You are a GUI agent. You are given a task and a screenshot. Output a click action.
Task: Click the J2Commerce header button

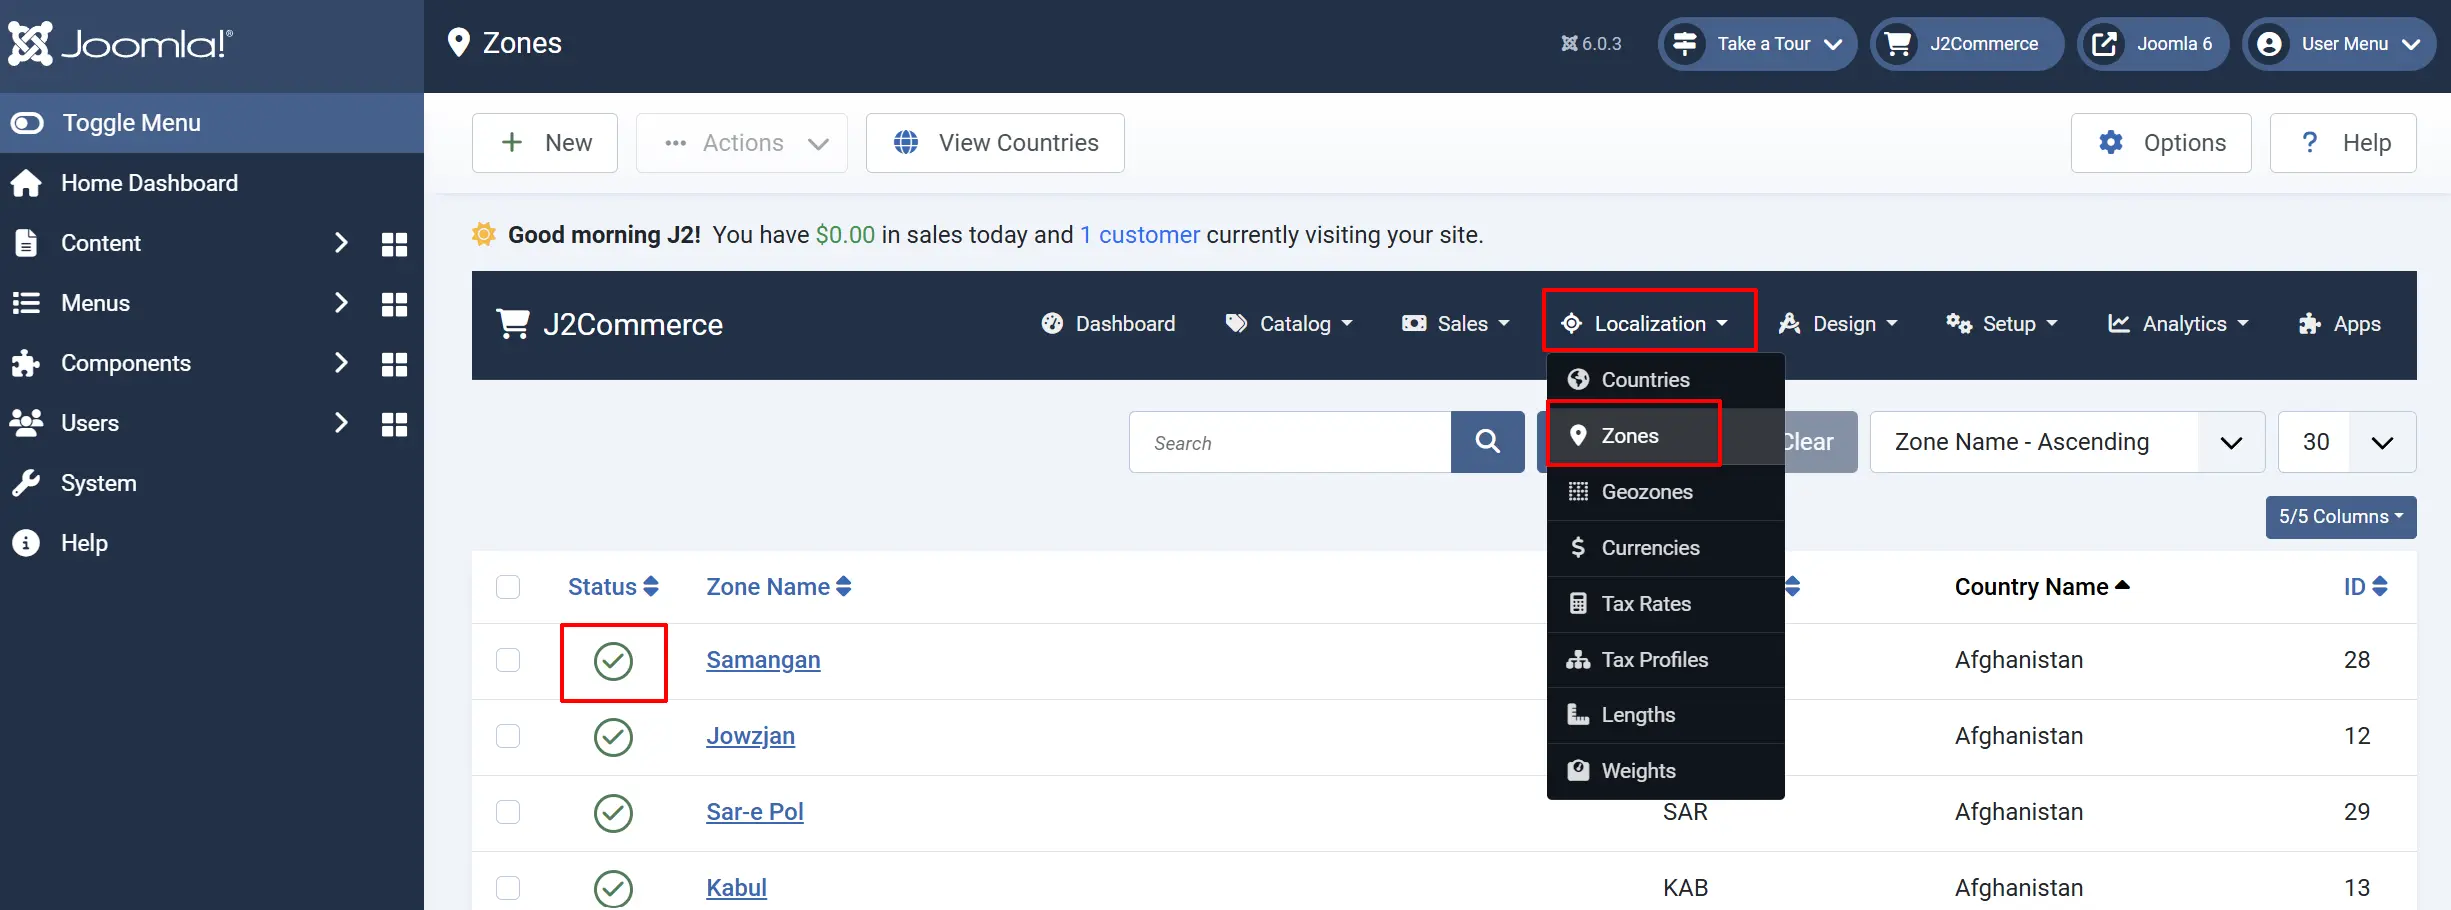[1966, 44]
